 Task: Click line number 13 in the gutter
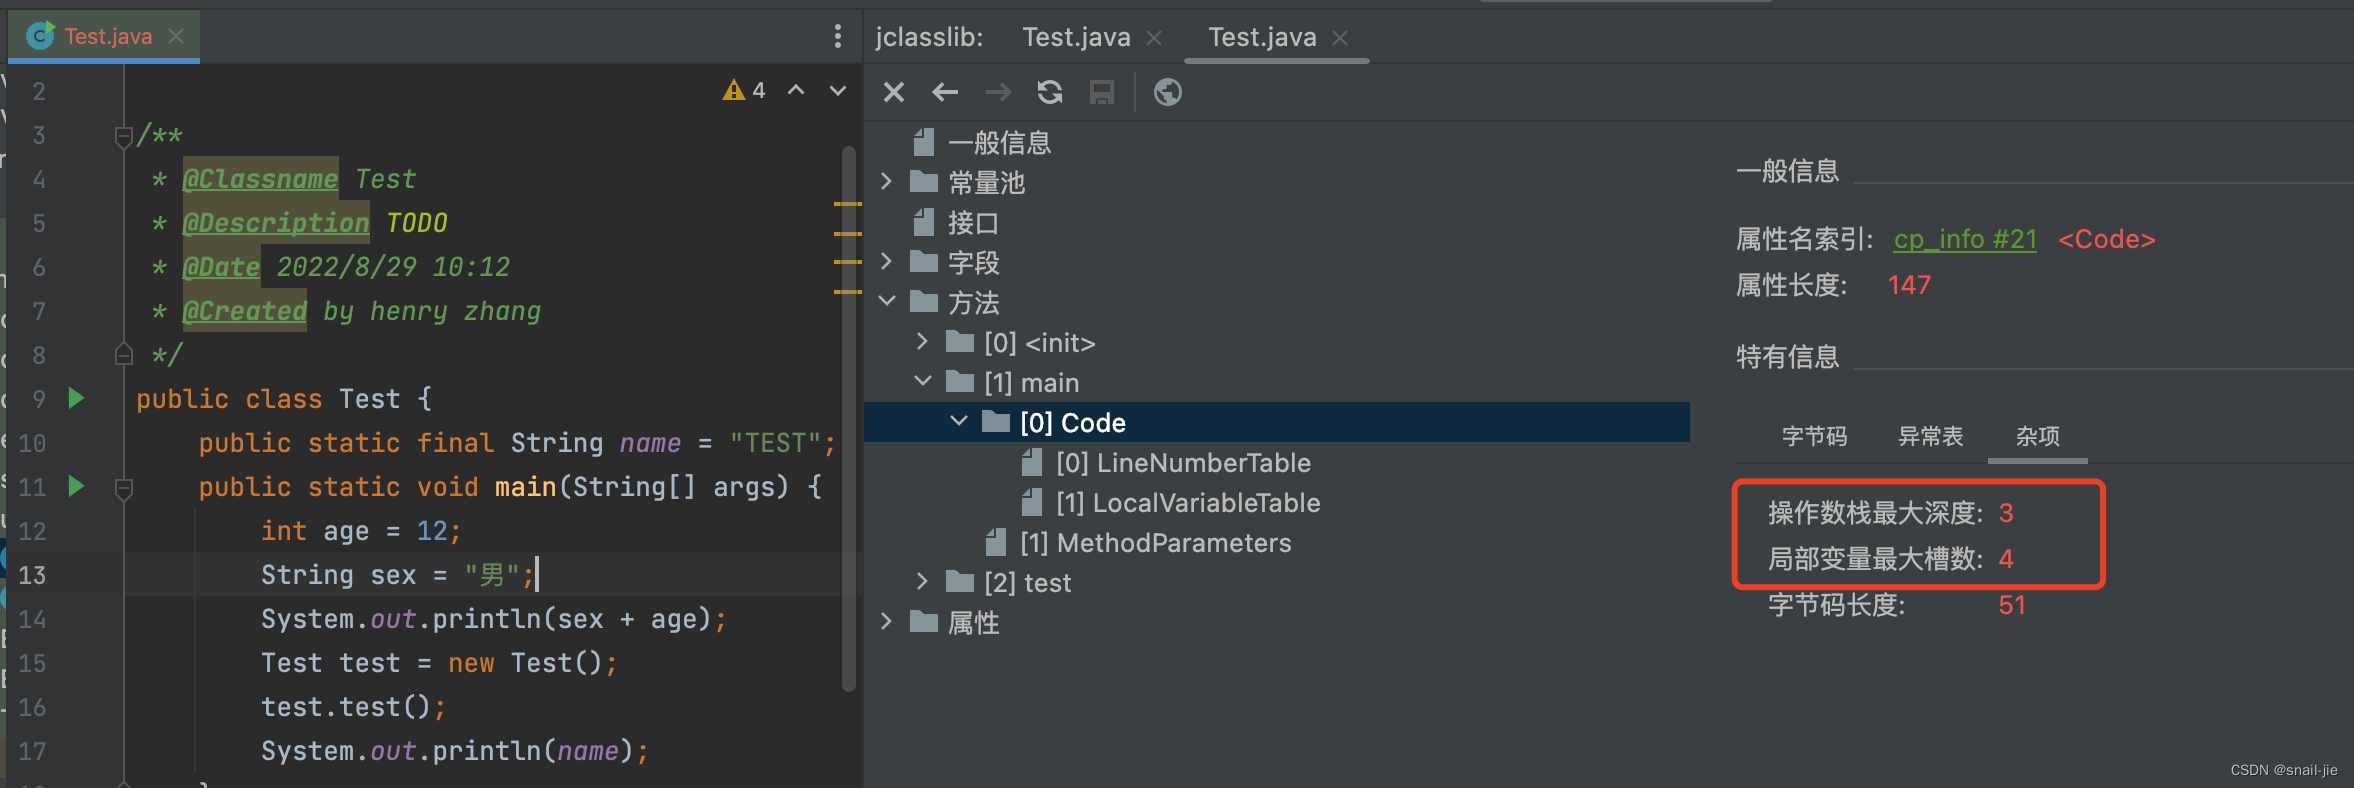coord(32,574)
